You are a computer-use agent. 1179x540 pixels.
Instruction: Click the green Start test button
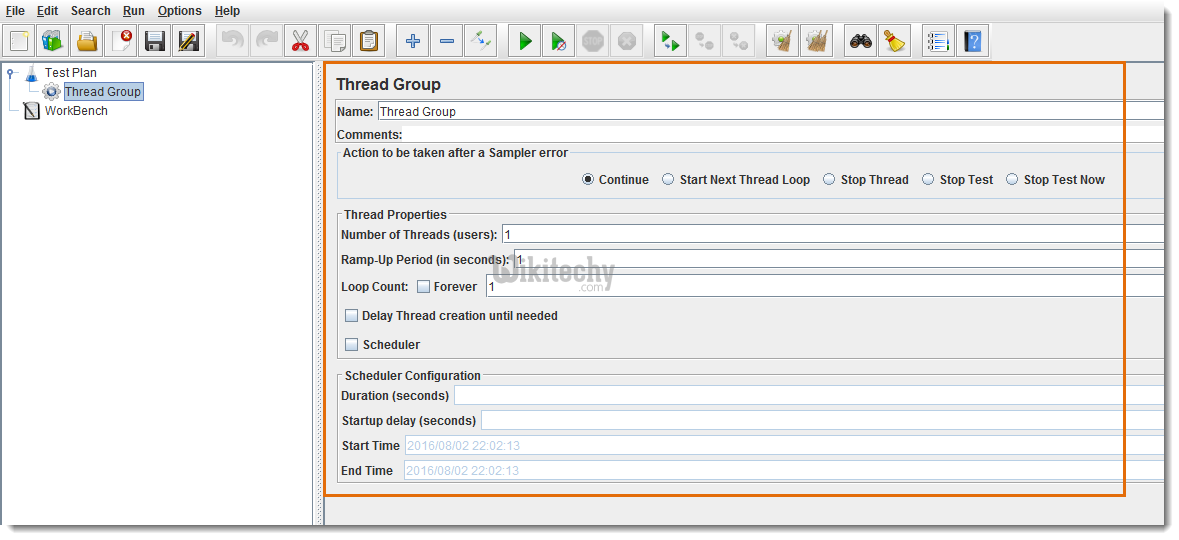pos(525,41)
